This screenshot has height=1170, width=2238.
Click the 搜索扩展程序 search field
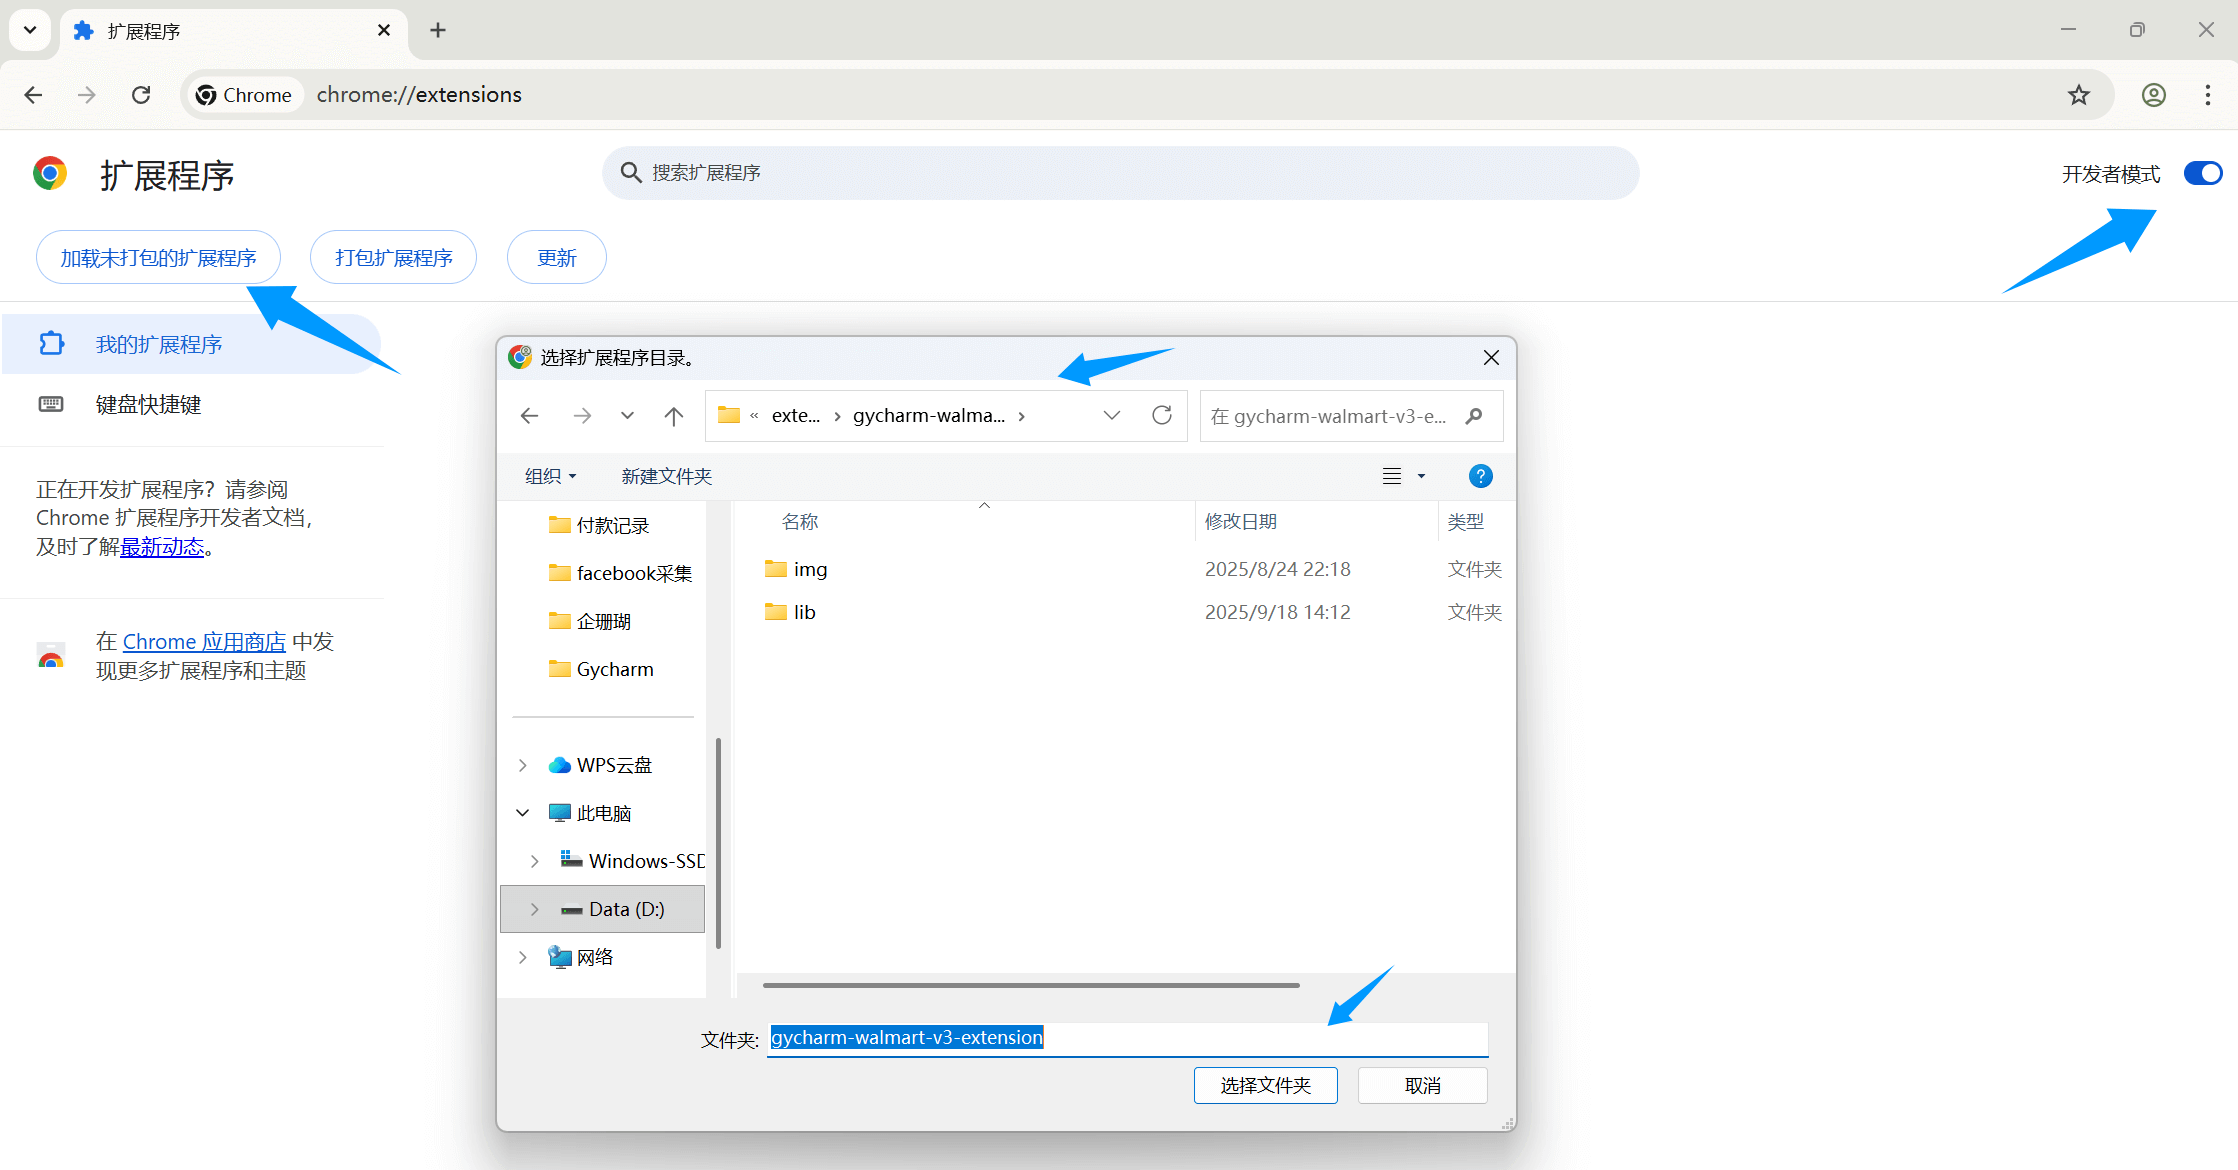(x=1120, y=173)
